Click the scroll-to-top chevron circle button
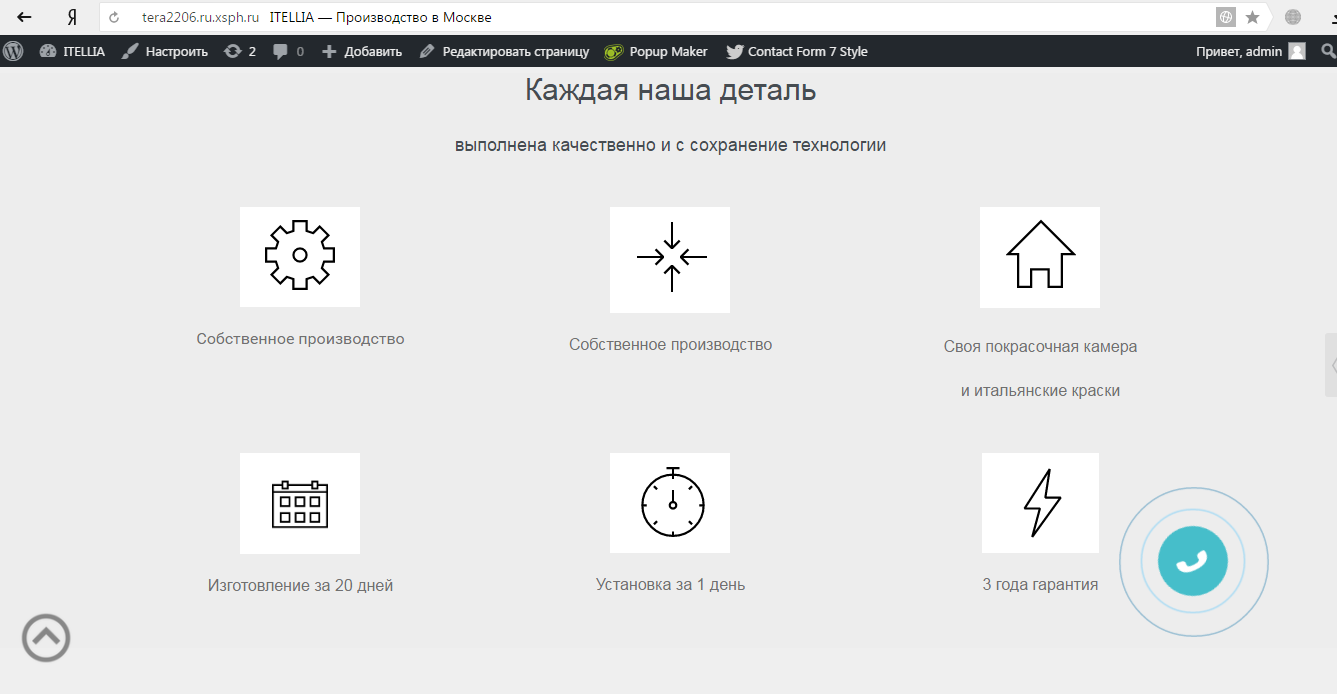This screenshot has height=694, width=1337. click(46, 637)
